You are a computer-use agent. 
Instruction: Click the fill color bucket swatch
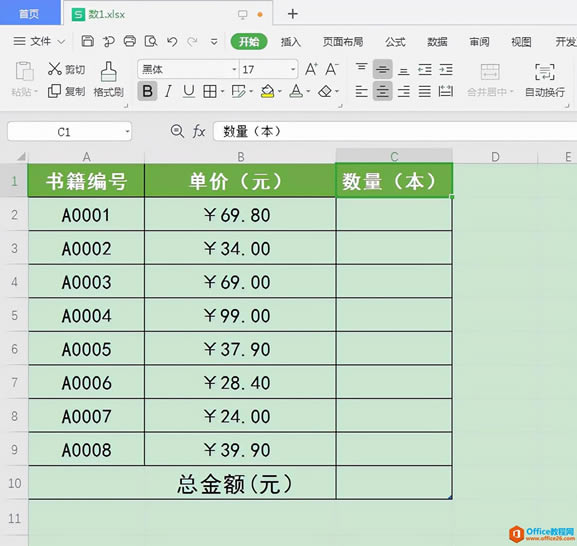(x=268, y=91)
